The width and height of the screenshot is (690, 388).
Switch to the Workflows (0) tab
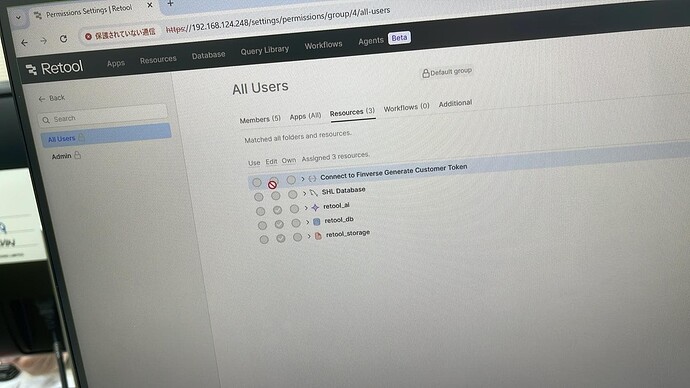406,107
